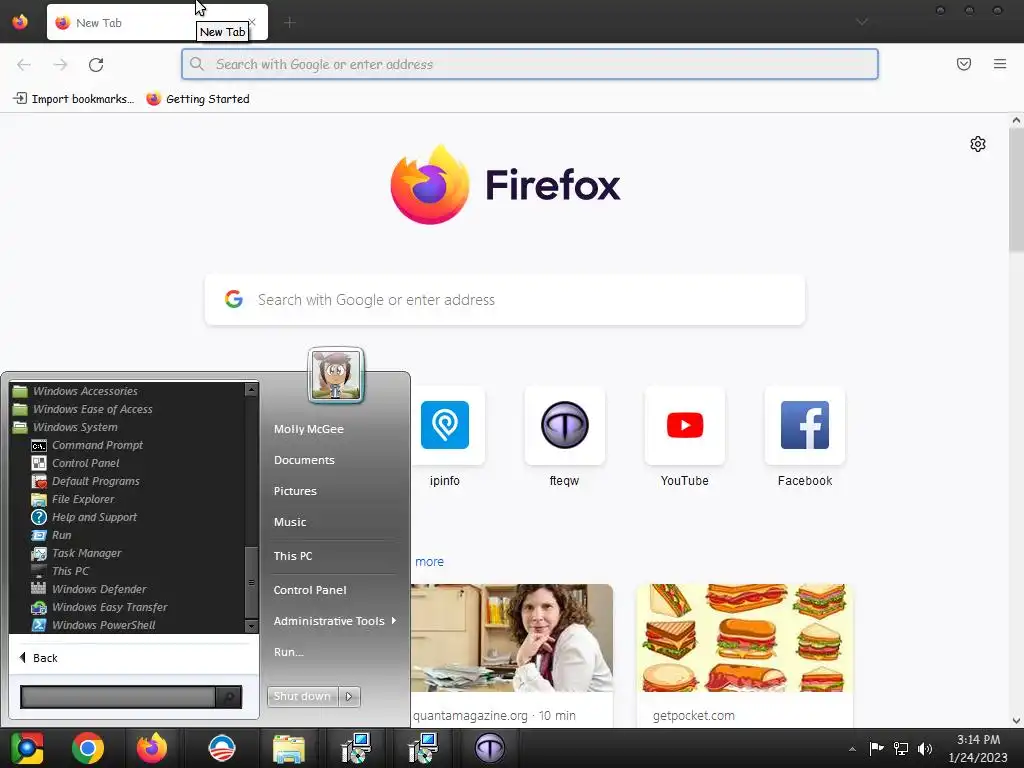The image size is (1024, 768).
Task: Open shut down options arrow
Action: click(x=349, y=697)
